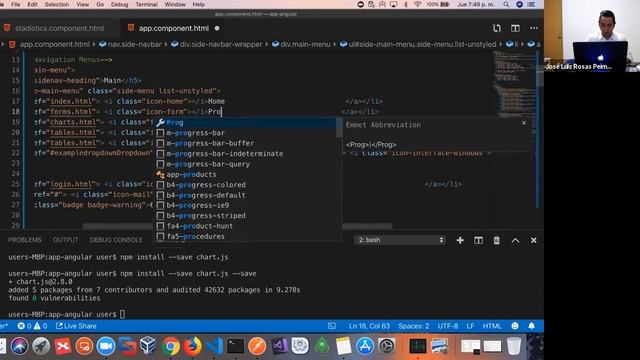Click the errors and warnings counter
The width and height of the screenshot is (640, 360).
32,326
